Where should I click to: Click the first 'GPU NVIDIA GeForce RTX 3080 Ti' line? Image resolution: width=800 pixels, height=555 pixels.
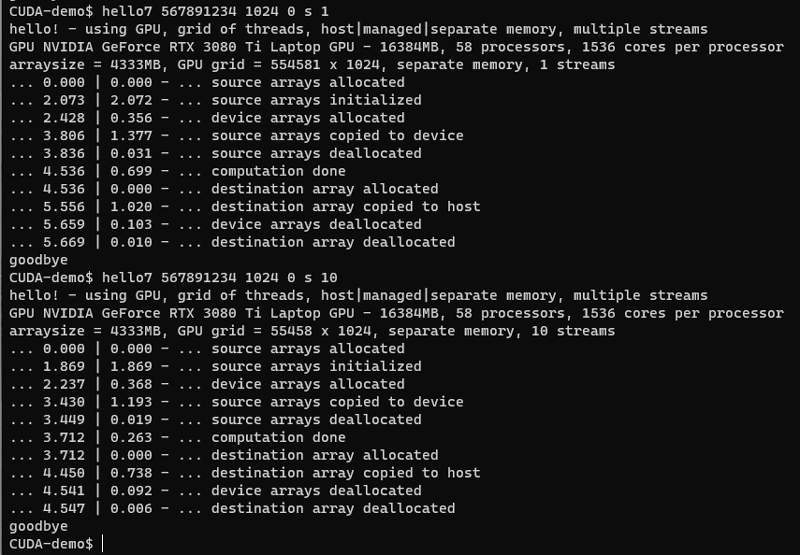(396, 47)
